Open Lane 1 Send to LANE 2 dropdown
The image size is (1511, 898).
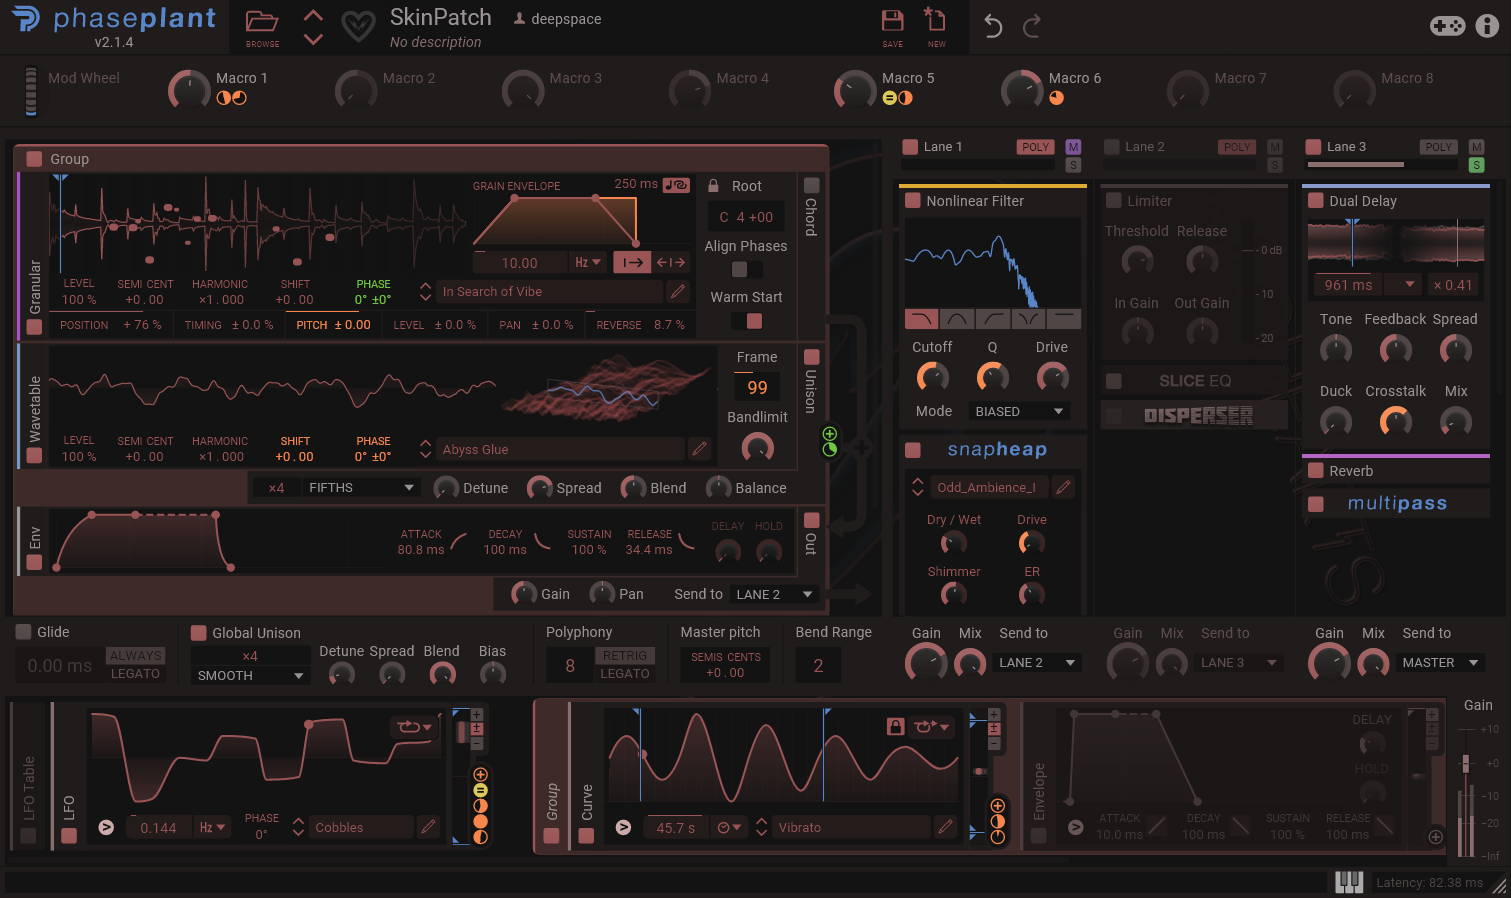tap(1037, 662)
